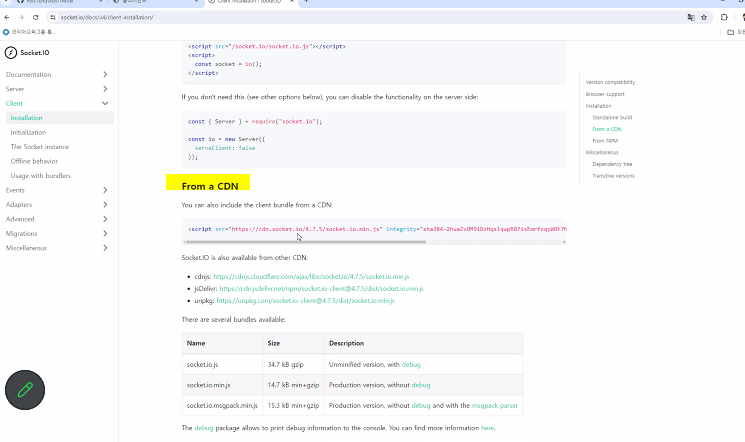The height and width of the screenshot is (442, 745).
Task: Click the code block horizontal scrollbar
Action: (x=305, y=242)
